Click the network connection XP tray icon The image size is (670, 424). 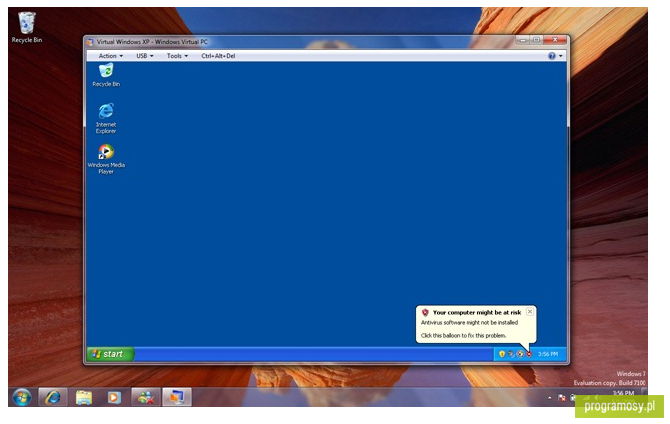coord(511,354)
